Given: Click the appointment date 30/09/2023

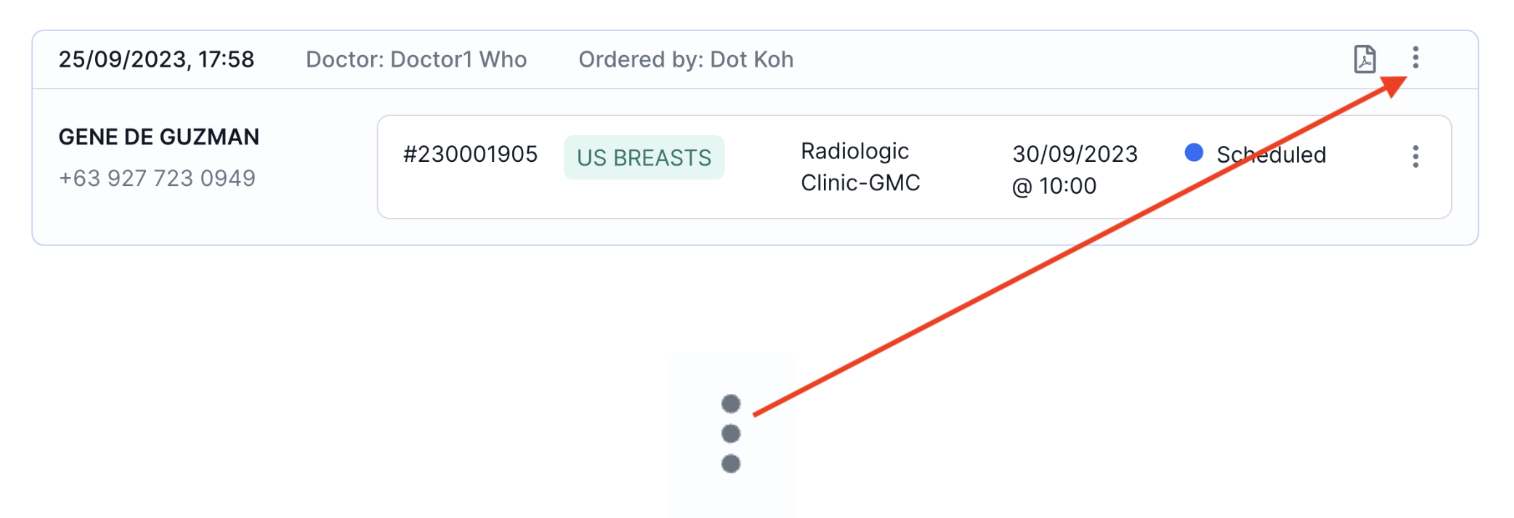Looking at the screenshot, I should (x=1075, y=154).
